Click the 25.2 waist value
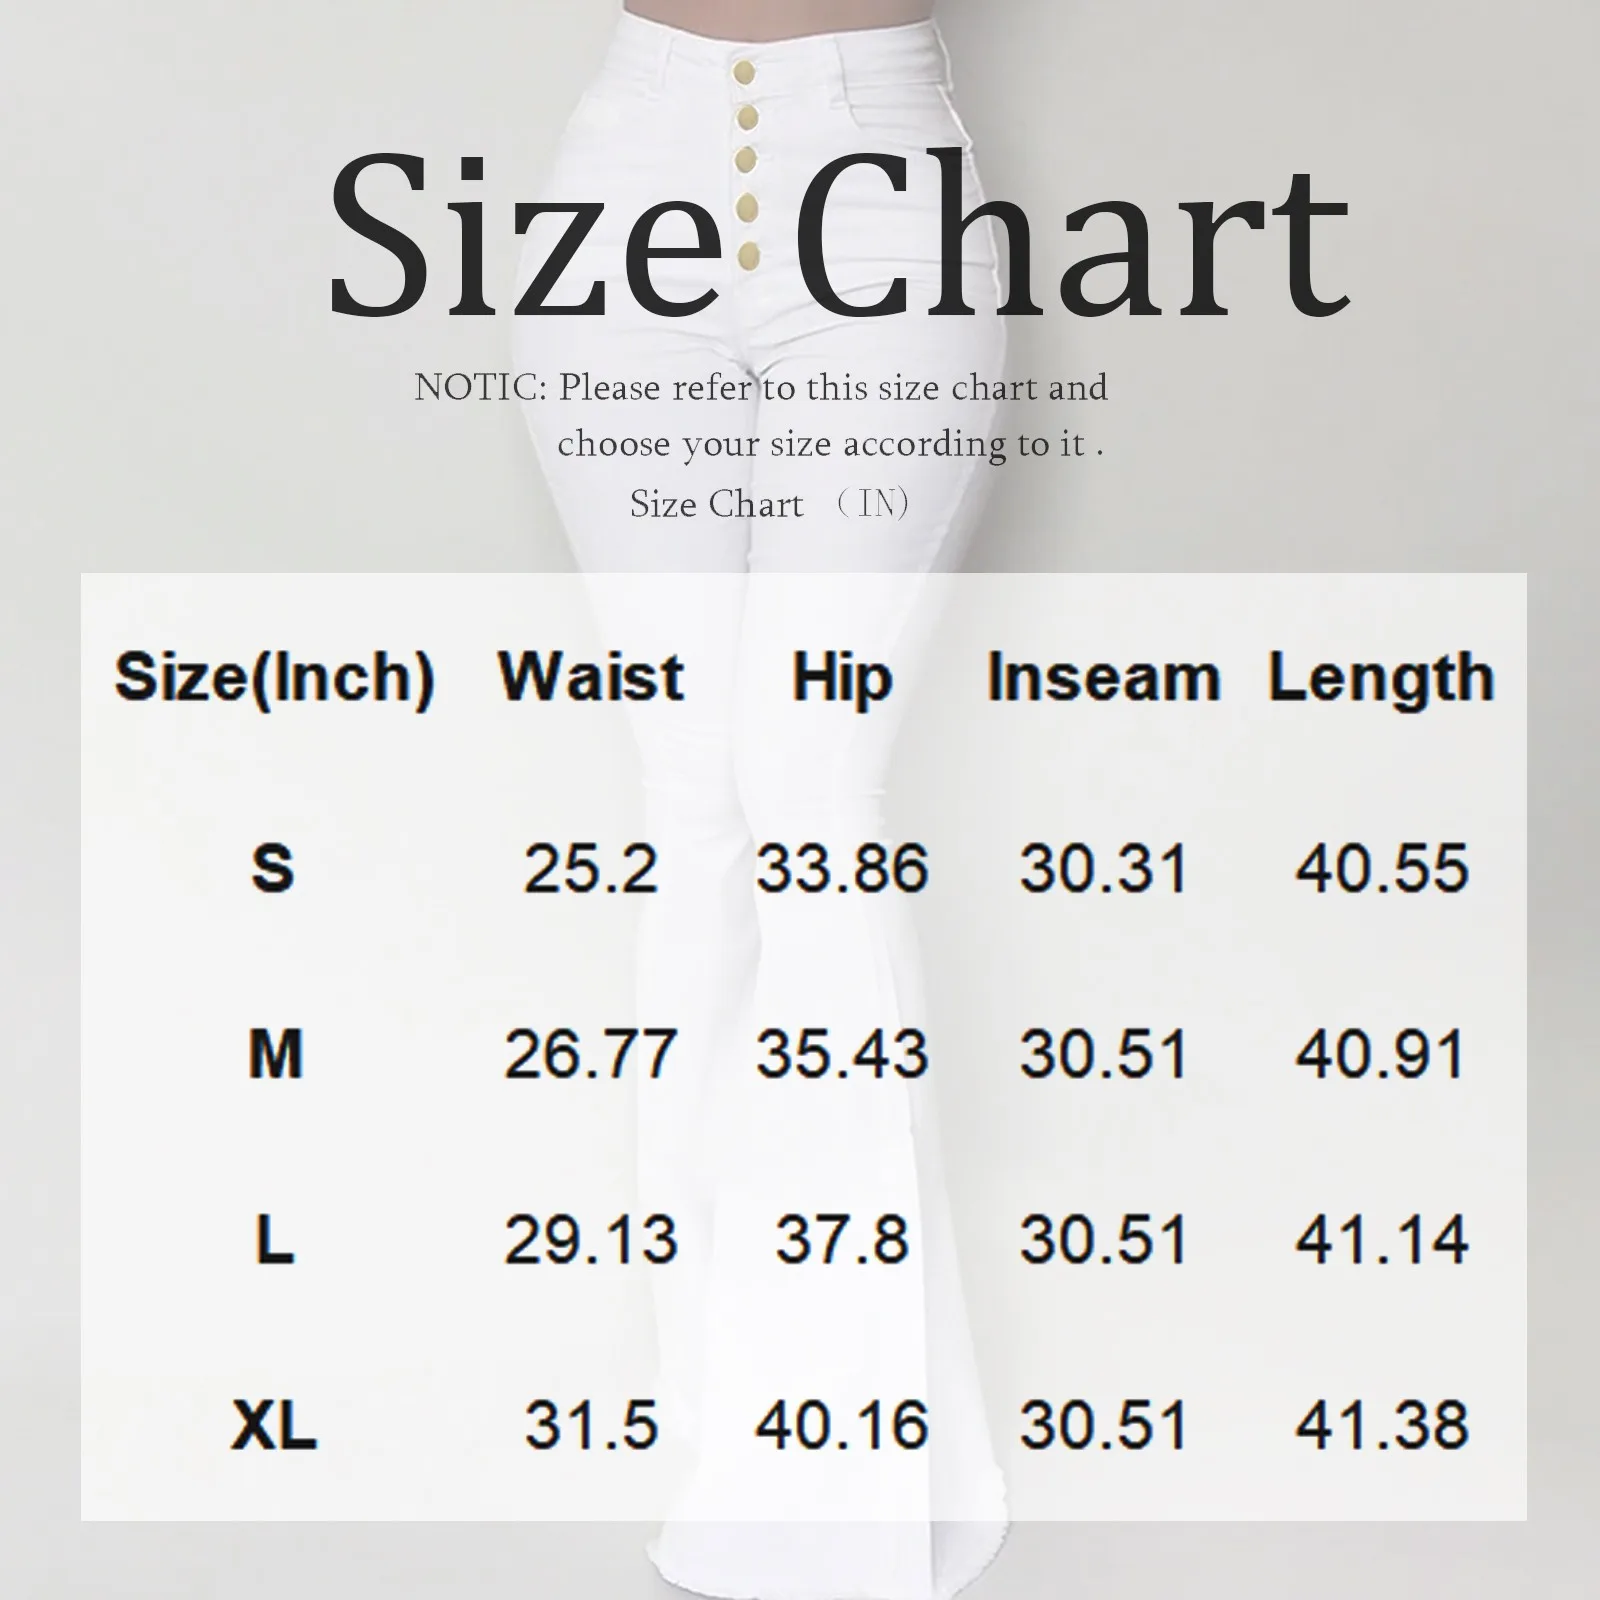1600x1600 pixels. point(591,868)
